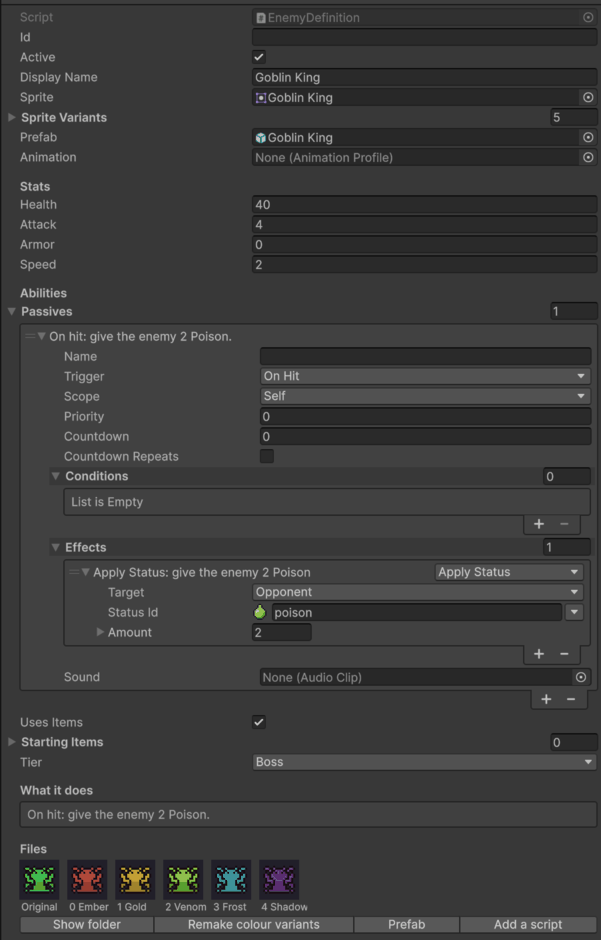
Task: Collapse the Effects list
Action: 56,547
